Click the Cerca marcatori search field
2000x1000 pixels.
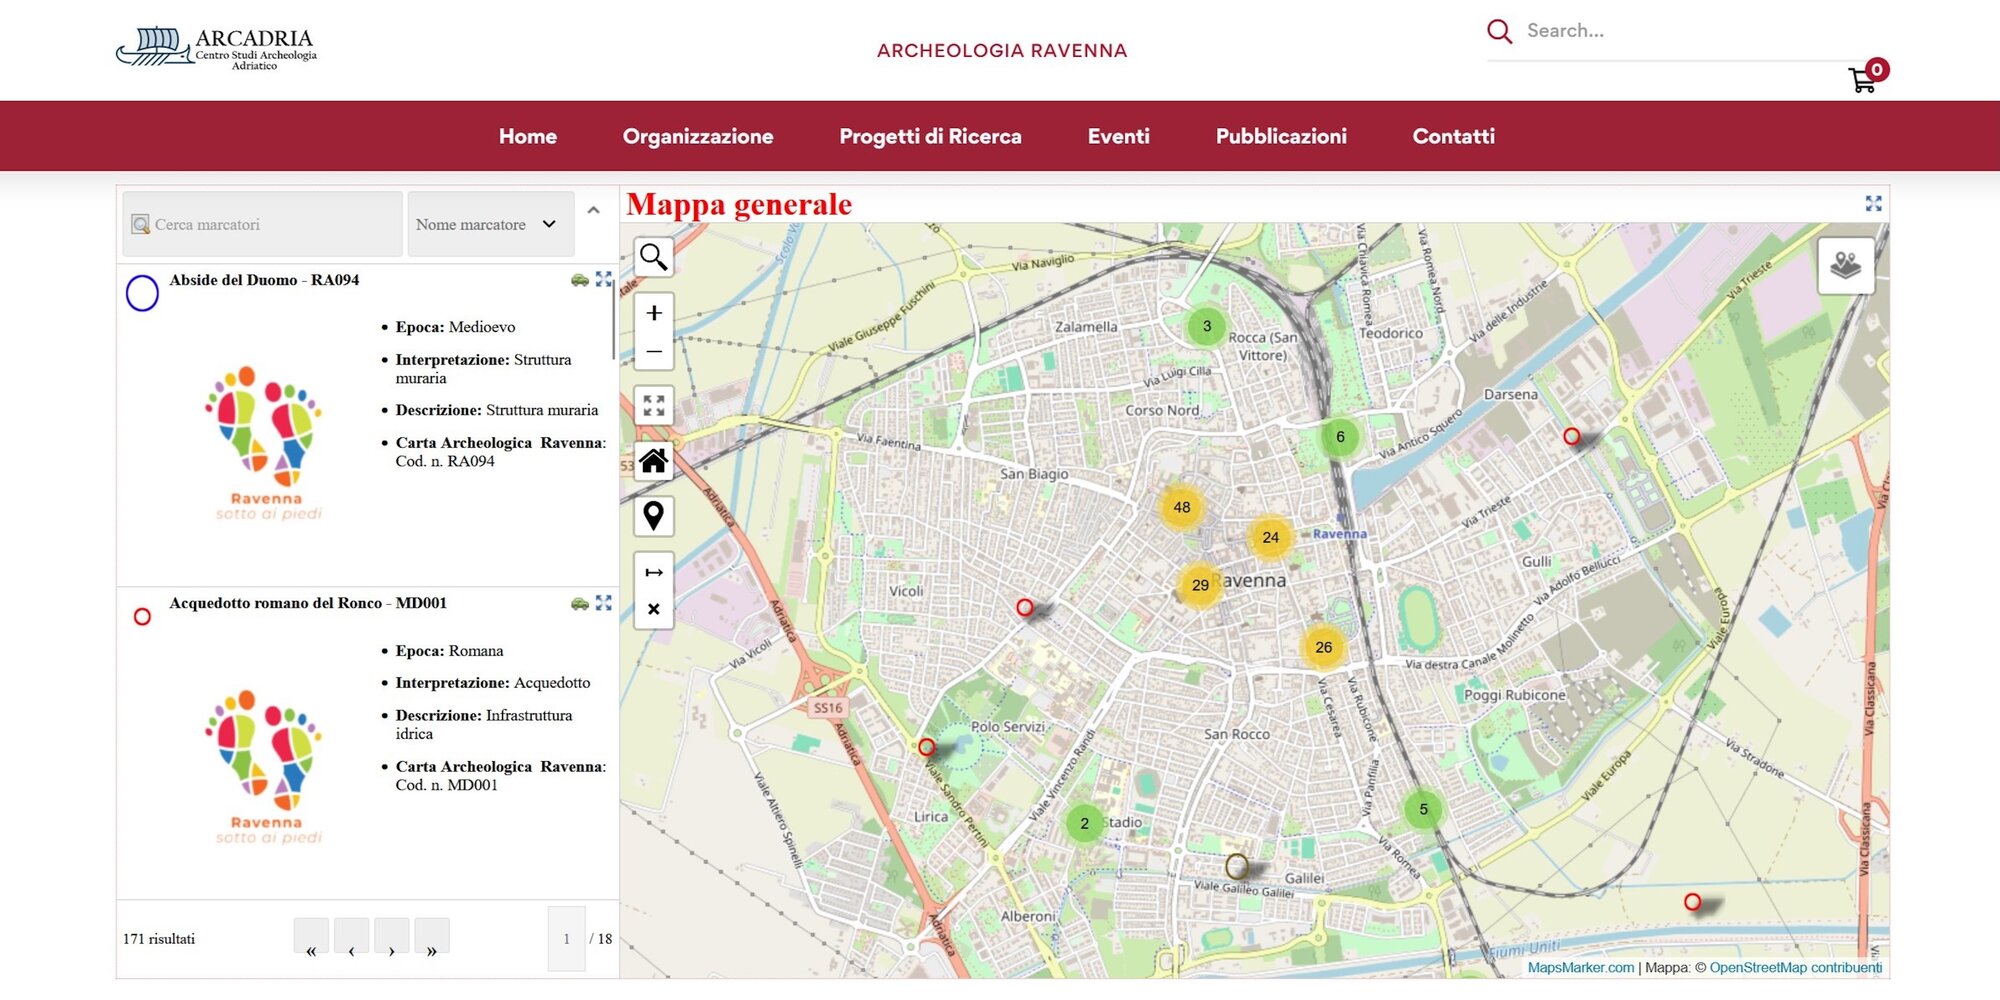coord(263,225)
